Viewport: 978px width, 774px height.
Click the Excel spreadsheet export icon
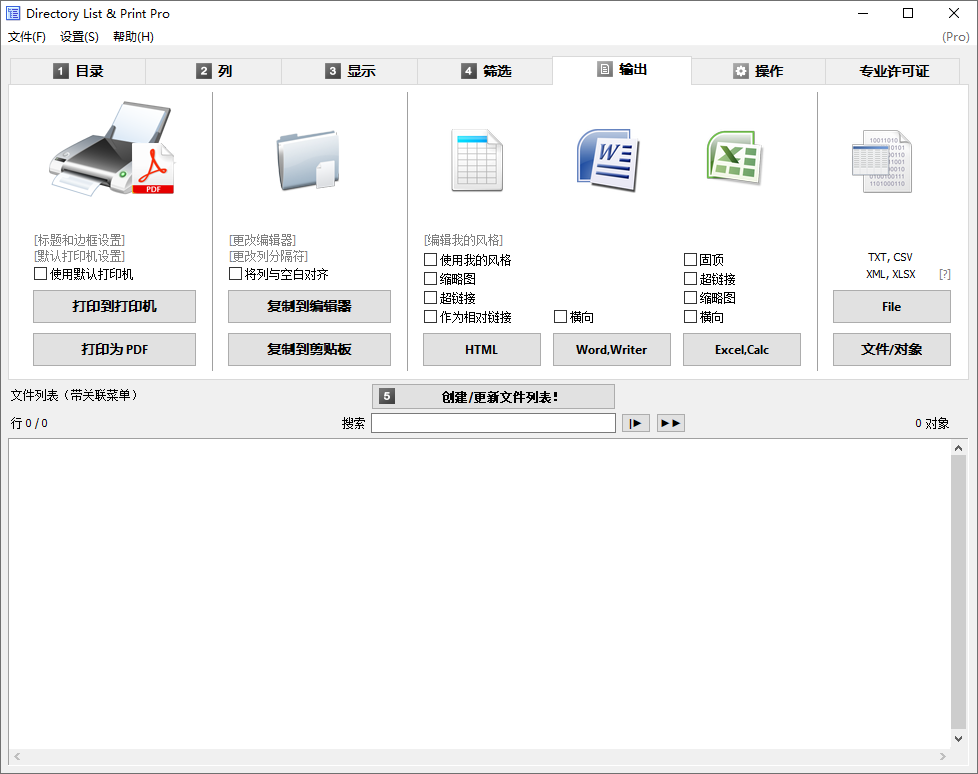pyautogui.click(x=734, y=158)
